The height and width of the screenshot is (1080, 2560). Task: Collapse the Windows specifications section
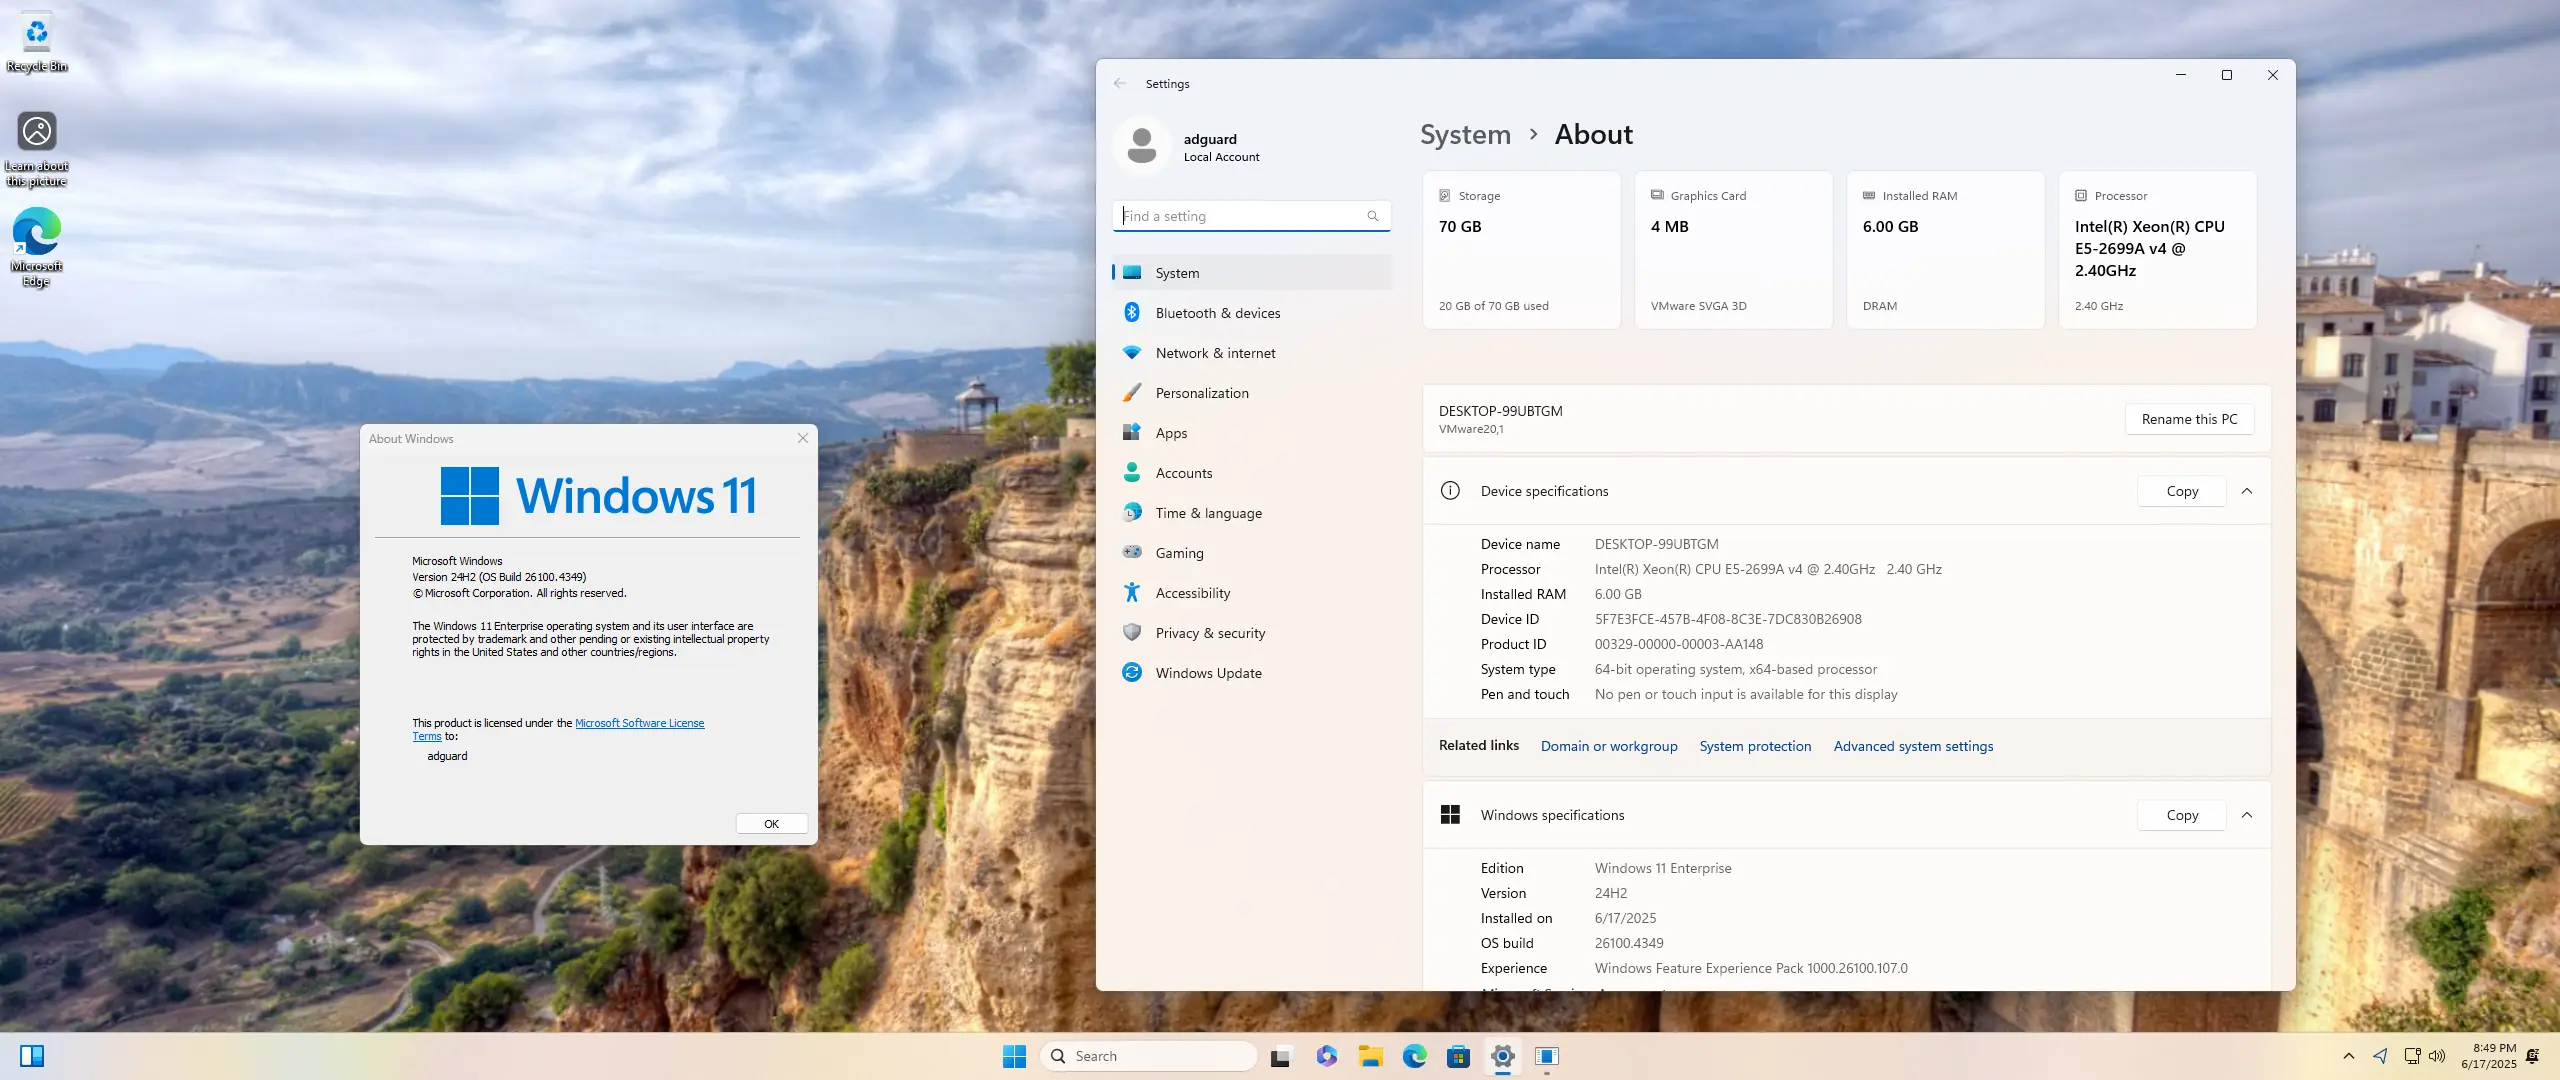click(2247, 815)
